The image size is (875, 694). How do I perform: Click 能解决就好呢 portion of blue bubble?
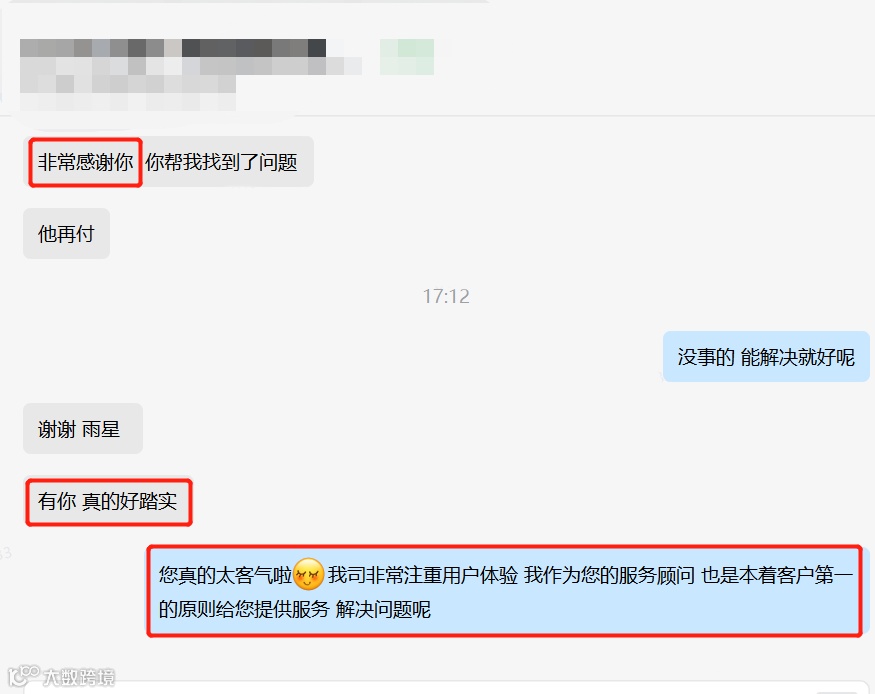pos(797,357)
